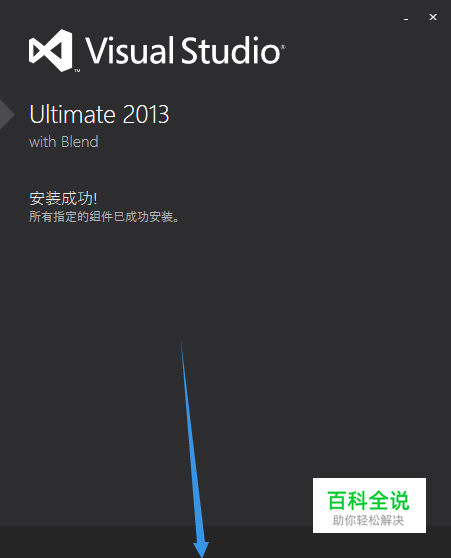Click the registered trademark symbol after Studio
The width and height of the screenshot is (451, 558).
tap(283, 46)
